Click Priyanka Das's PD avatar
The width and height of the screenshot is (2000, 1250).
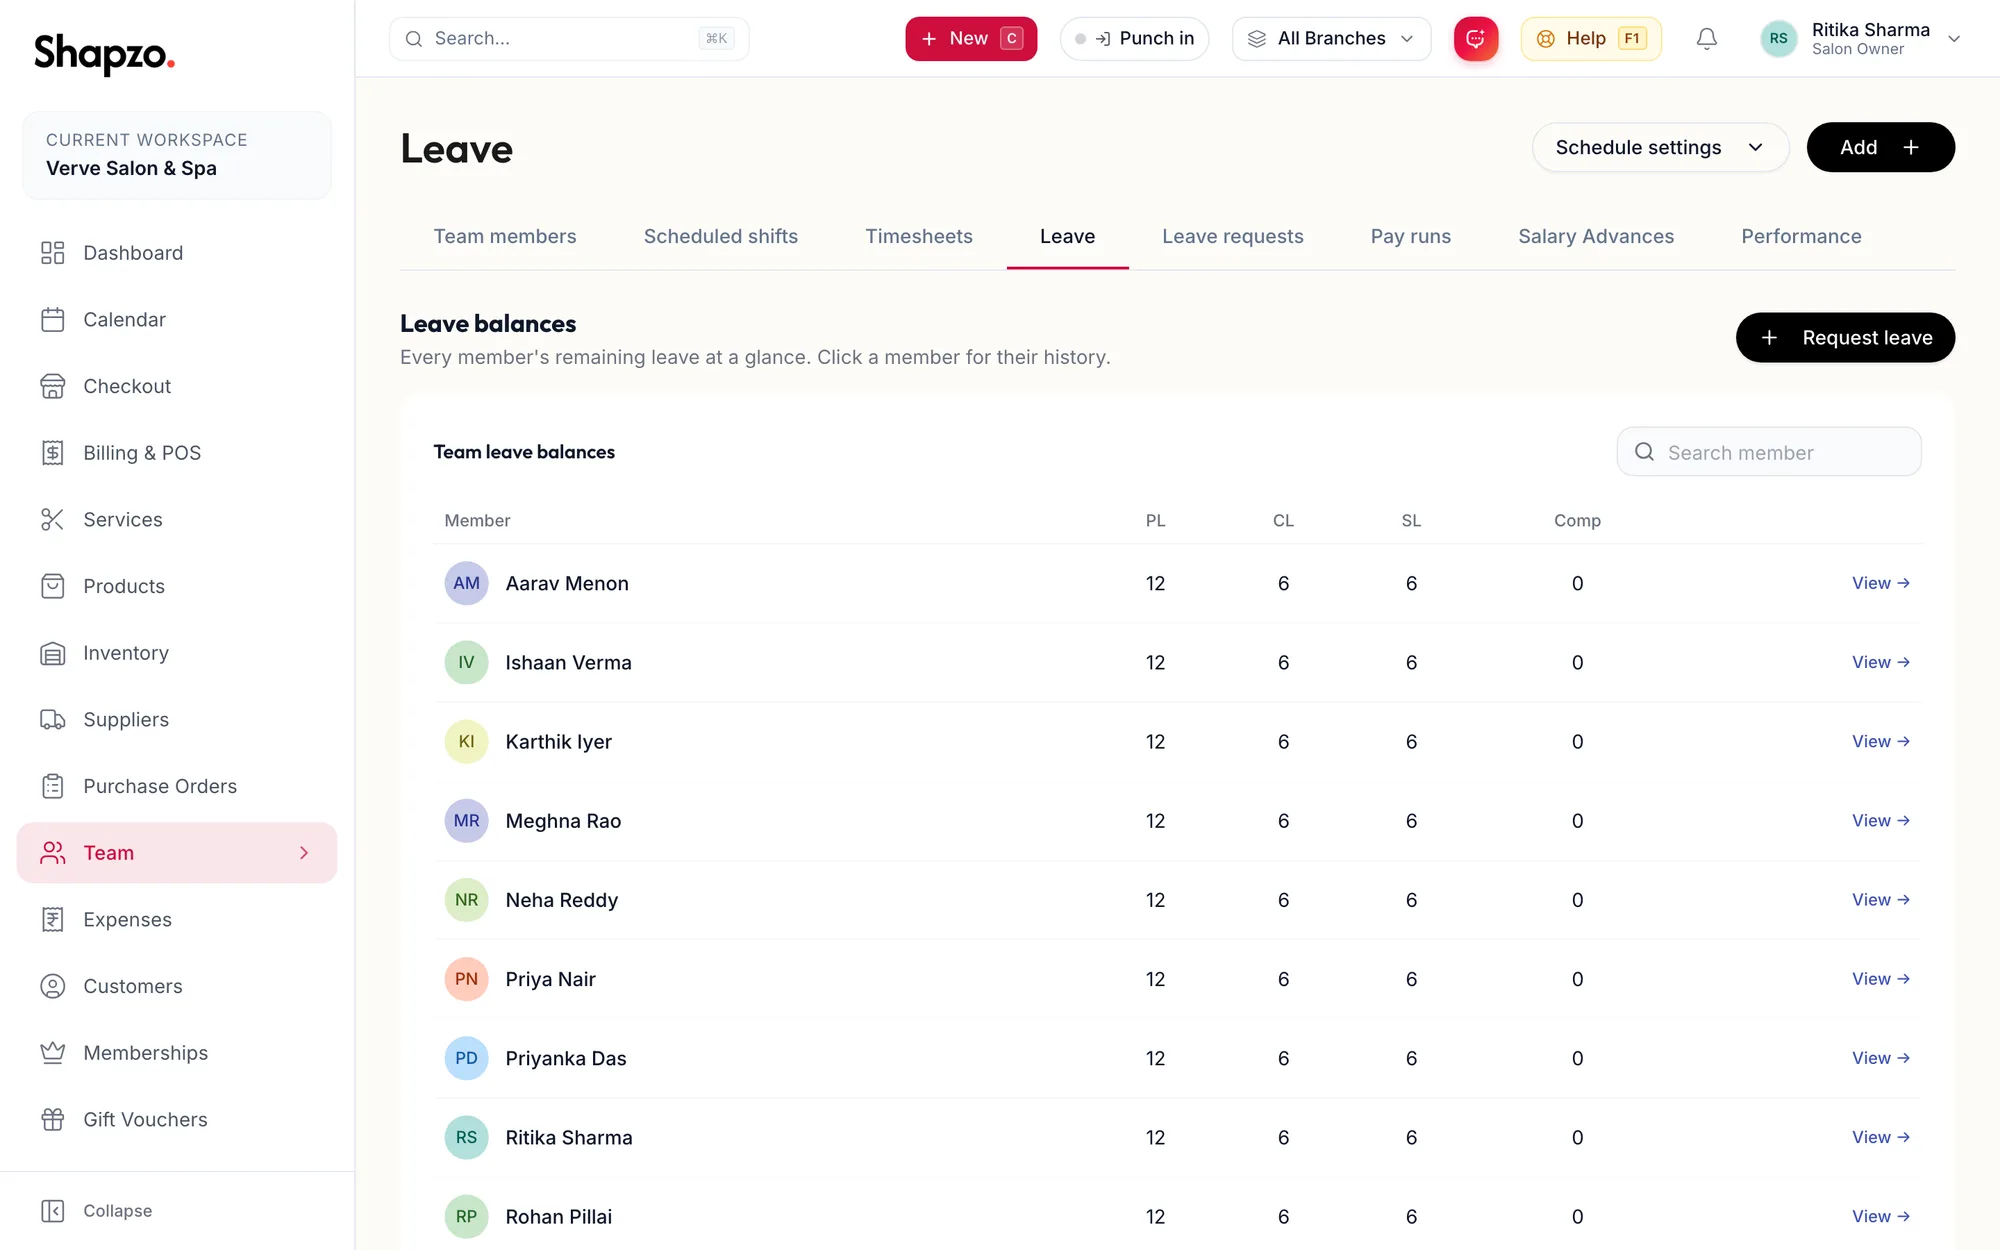tap(466, 1058)
